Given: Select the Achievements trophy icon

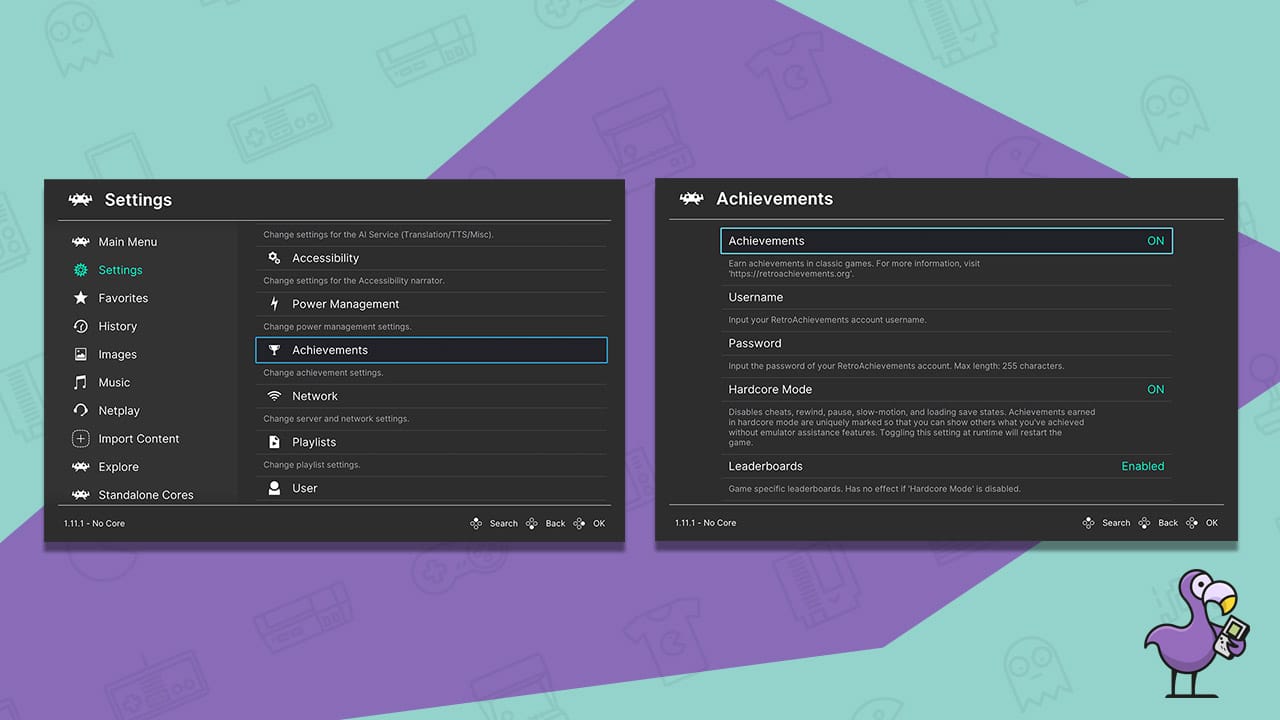Looking at the screenshot, I should click(x=275, y=350).
